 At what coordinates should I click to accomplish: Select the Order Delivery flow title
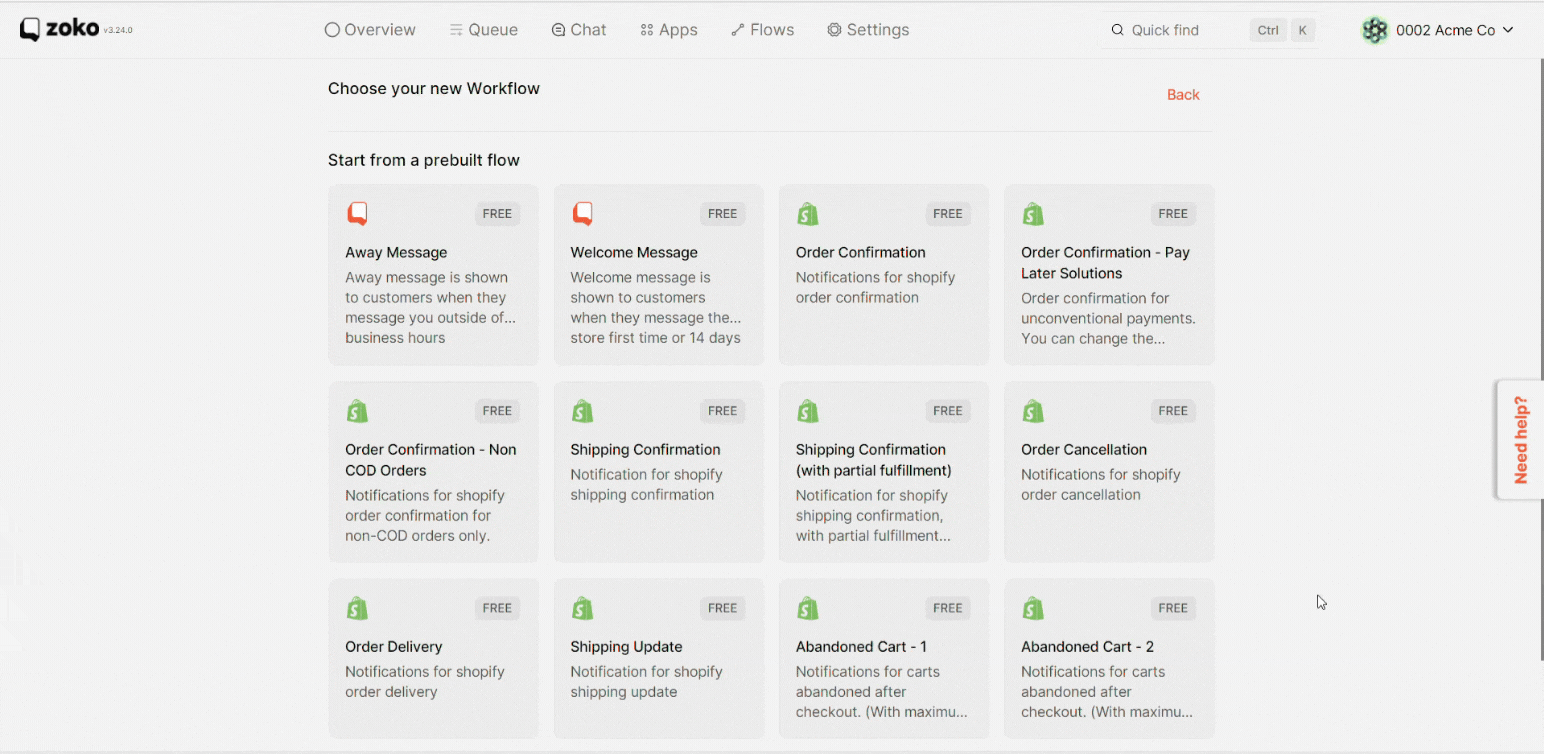[394, 647]
